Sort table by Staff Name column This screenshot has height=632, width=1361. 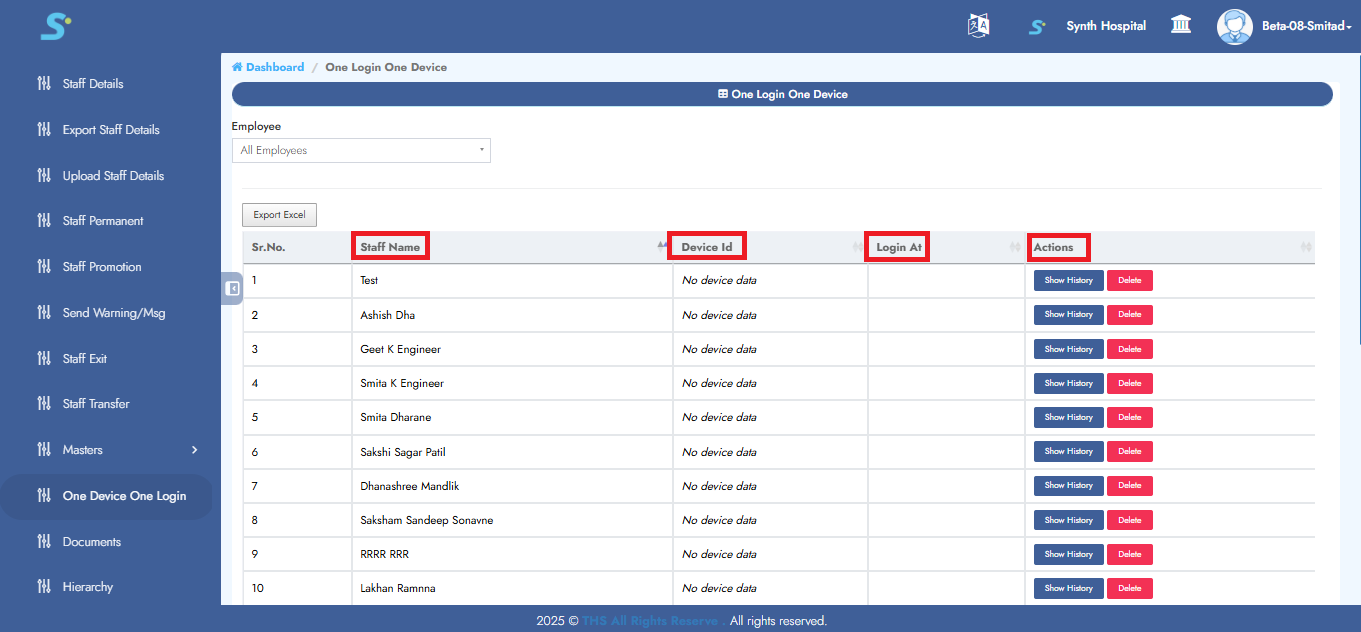point(391,247)
